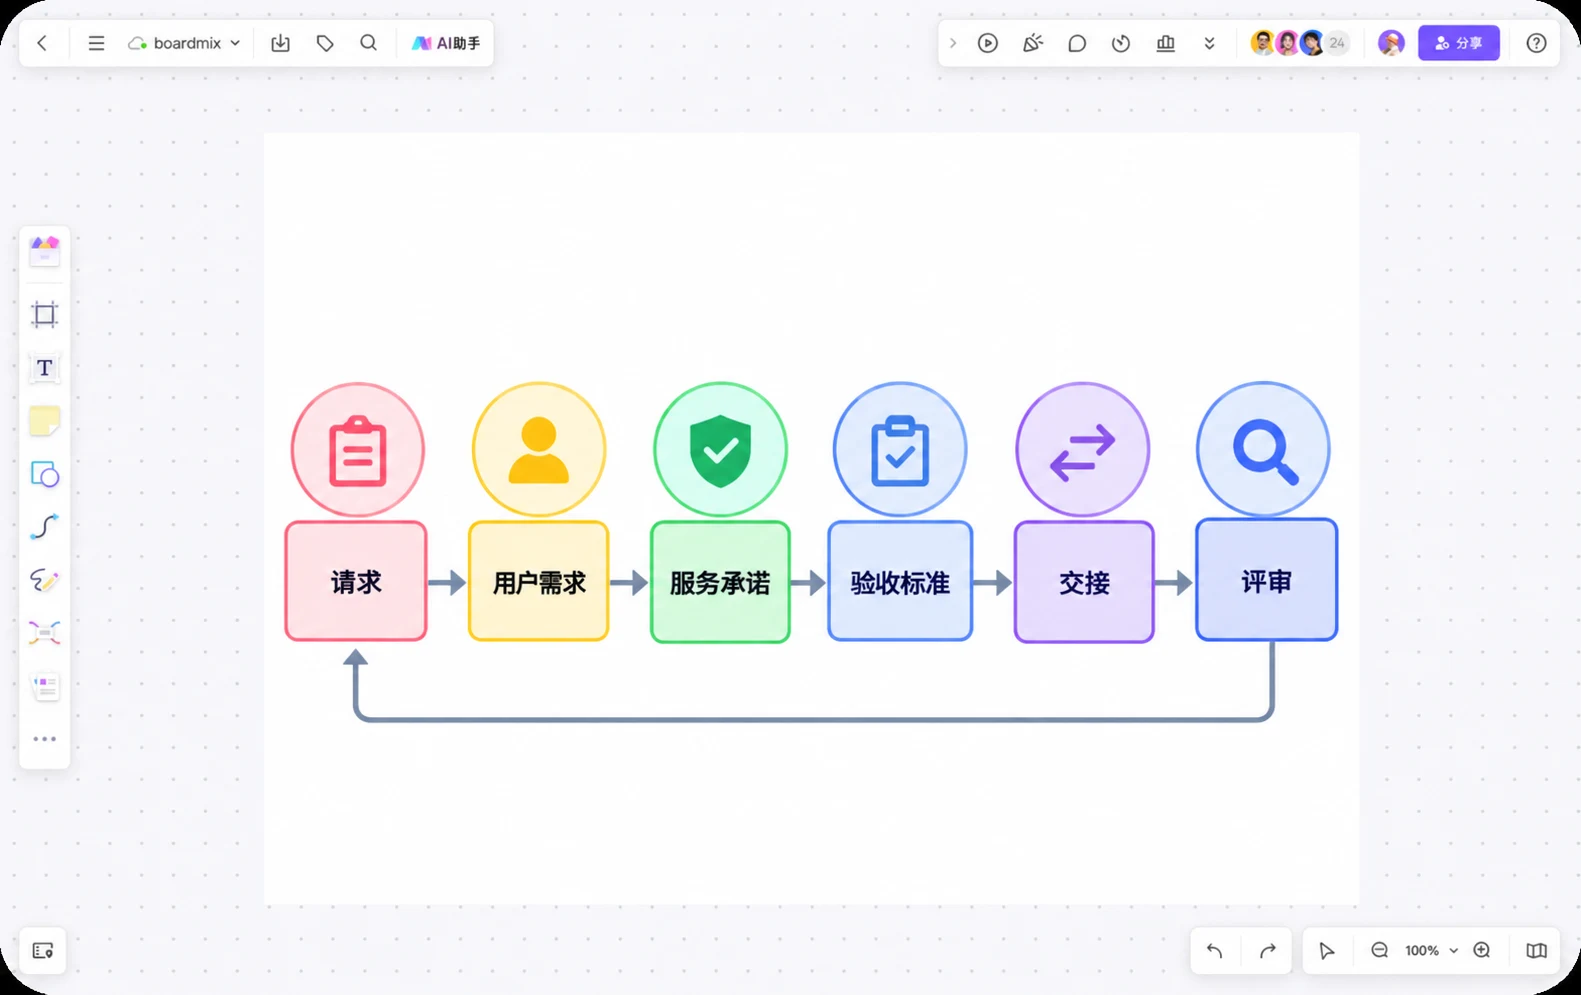
Task: Open the boardmix file name dropdown
Action: coord(185,43)
